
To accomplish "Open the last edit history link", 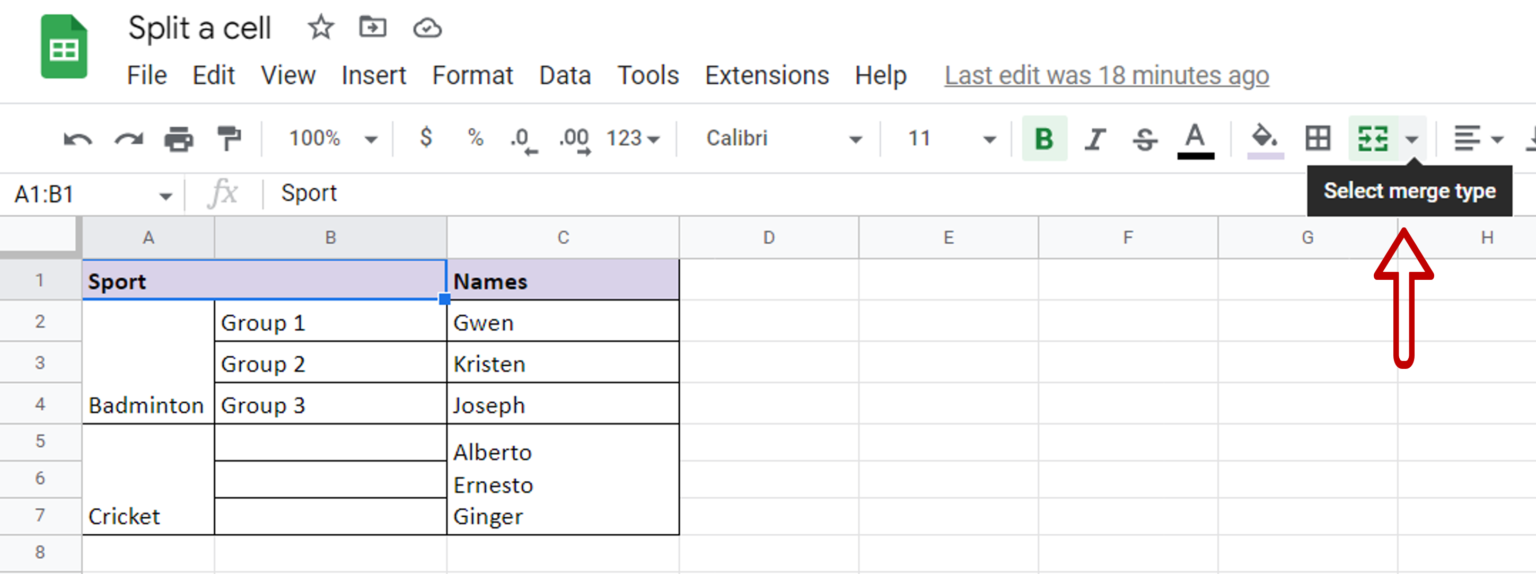I will (x=1106, y=75).
